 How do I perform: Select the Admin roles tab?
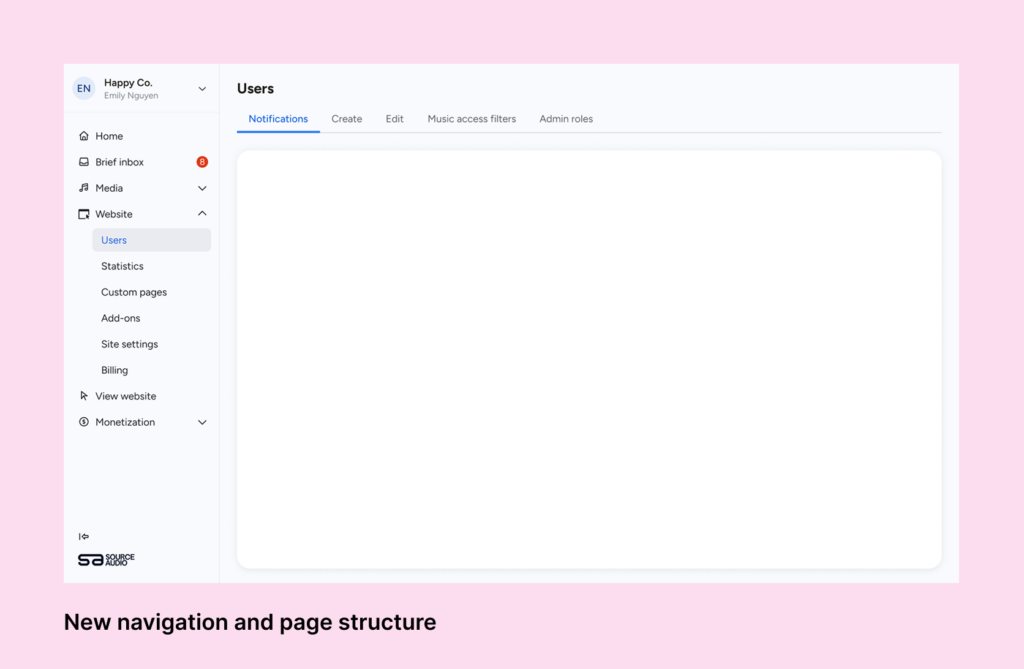(x=566, y=119)
